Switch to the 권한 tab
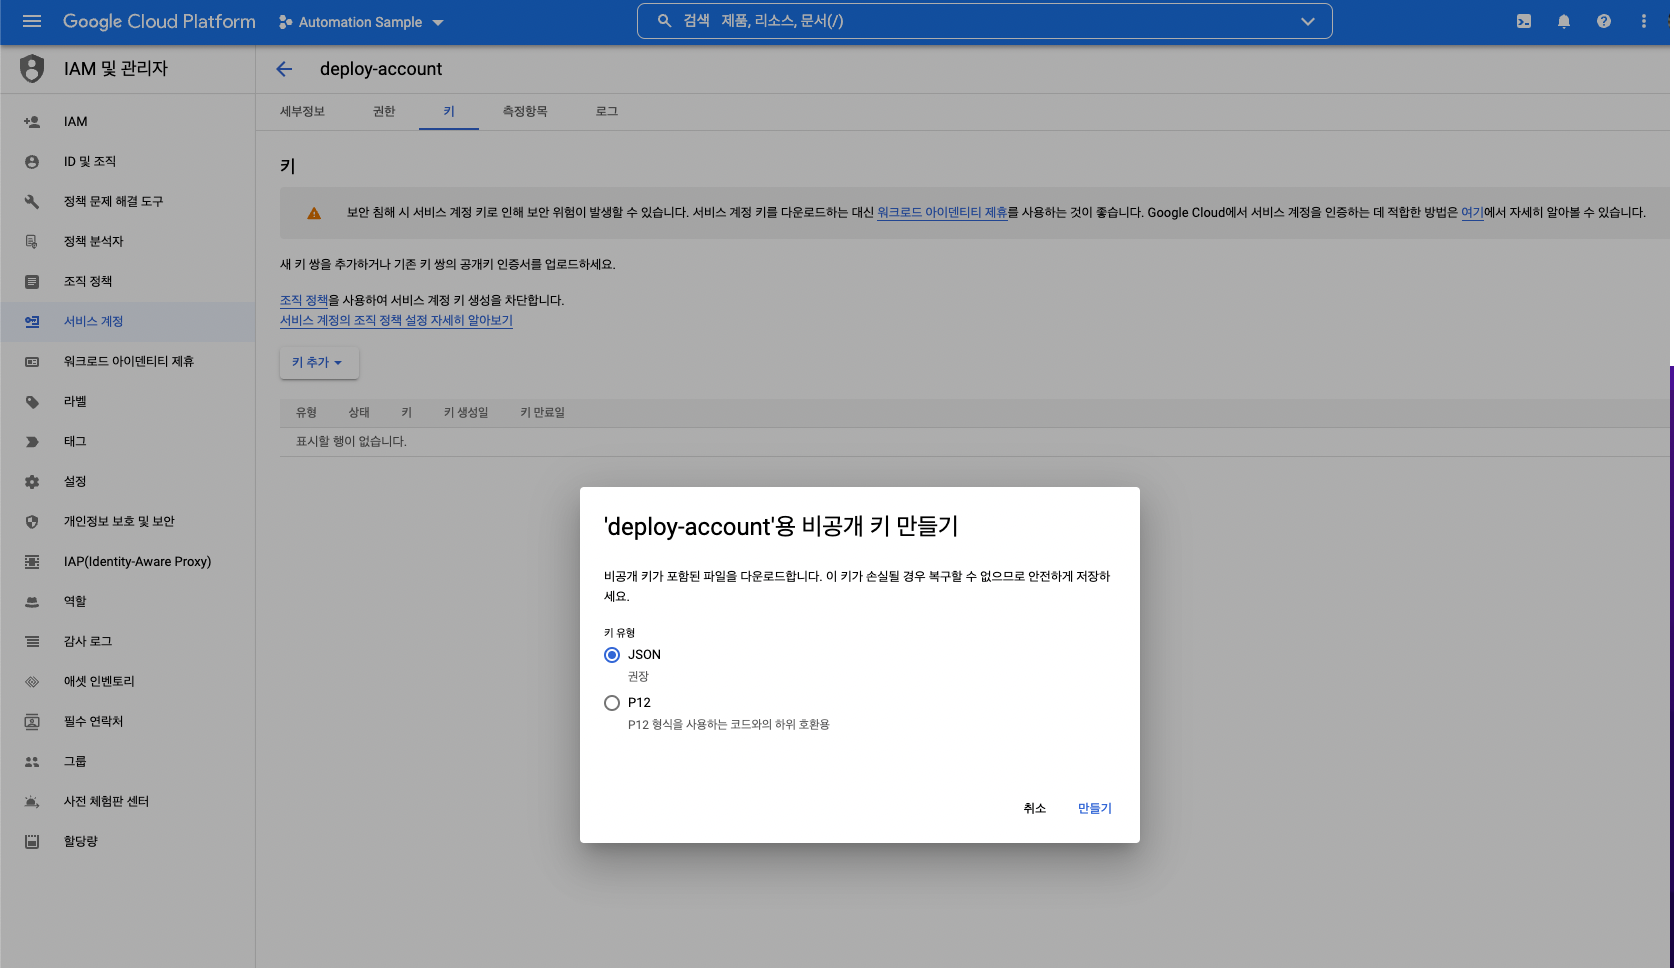Image resolution: width=1674 pixels, height=968 pixels. [x=384, y=111]
